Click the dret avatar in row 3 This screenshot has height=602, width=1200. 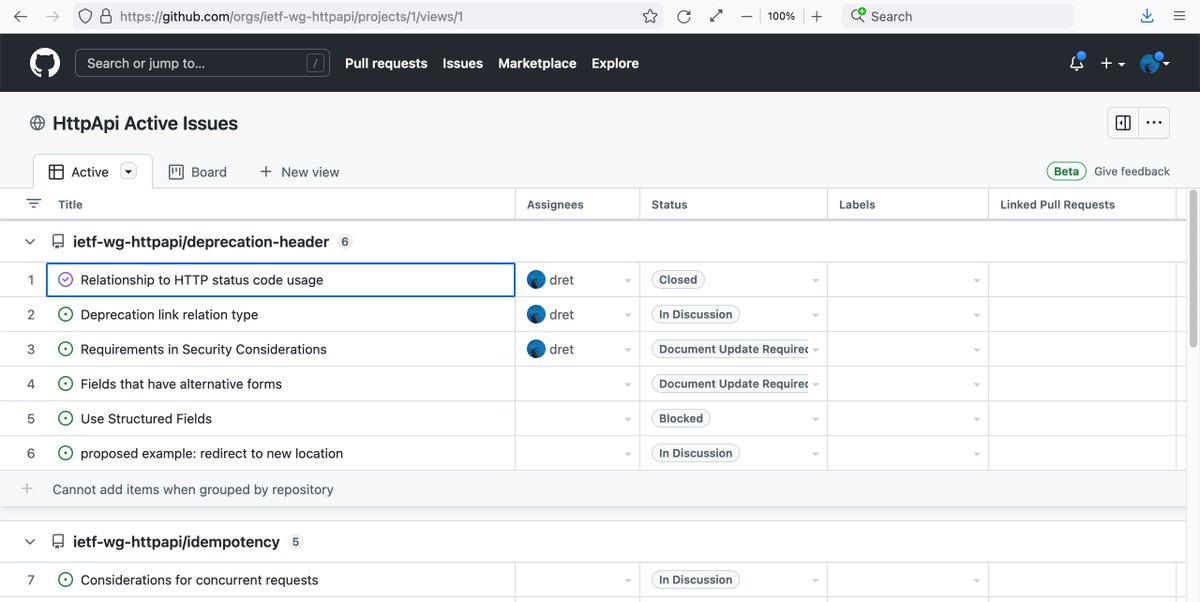coord(536,349)
